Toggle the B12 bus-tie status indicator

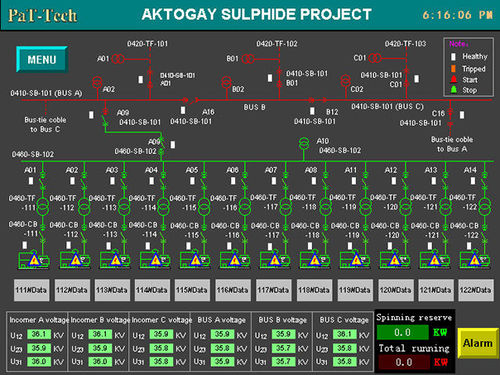coord(312,111)
